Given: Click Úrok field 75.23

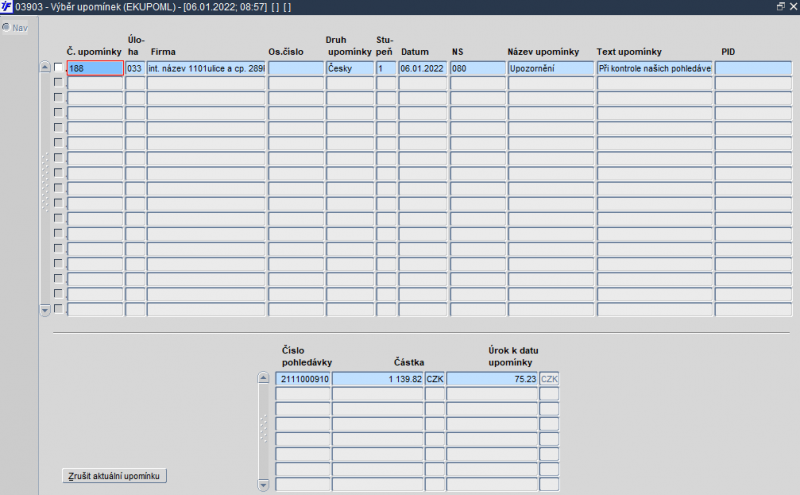Looking at the screenshot, I should pyautogui.click(x=492, y=379).
